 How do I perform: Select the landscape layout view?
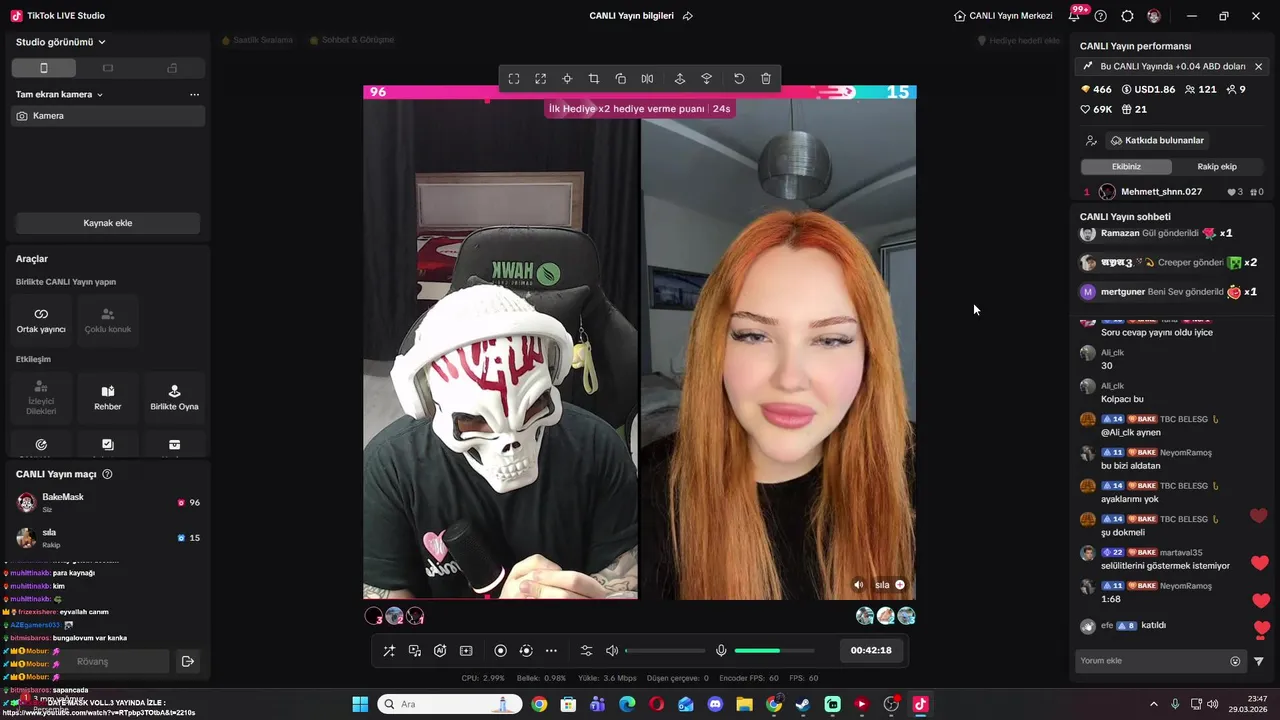coord(108,68)
